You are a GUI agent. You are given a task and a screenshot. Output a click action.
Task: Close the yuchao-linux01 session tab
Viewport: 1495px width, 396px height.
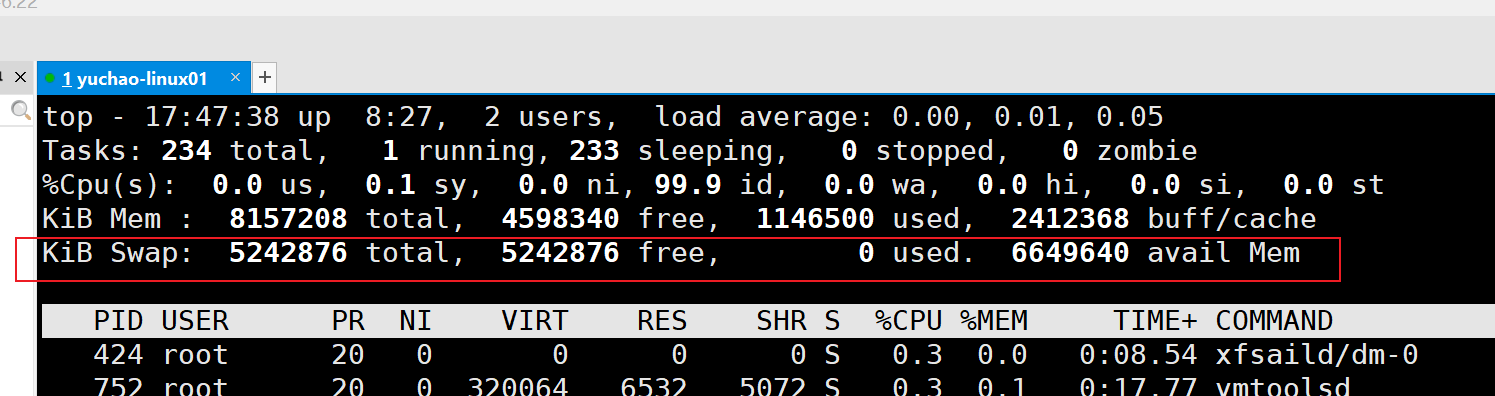[235, 77]
